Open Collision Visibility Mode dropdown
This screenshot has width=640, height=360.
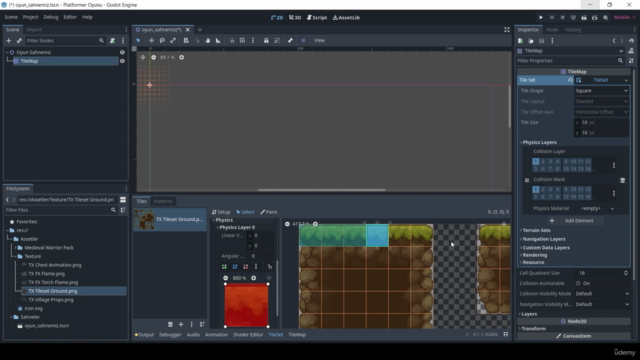602,293
